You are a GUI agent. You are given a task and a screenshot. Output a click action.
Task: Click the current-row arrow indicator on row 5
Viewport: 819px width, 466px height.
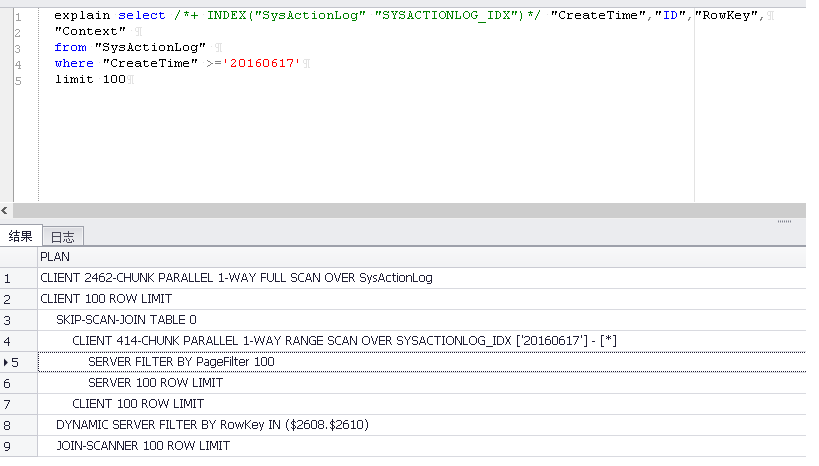(x=5, y=362)
